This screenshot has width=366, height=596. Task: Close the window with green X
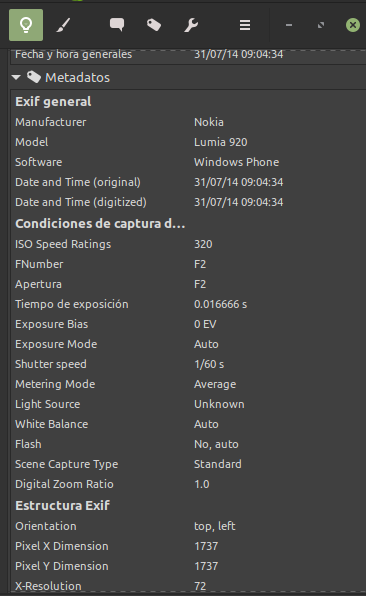(x=353, y=25)
